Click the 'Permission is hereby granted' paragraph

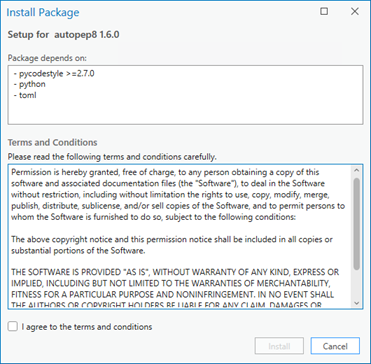pos(178,194)
